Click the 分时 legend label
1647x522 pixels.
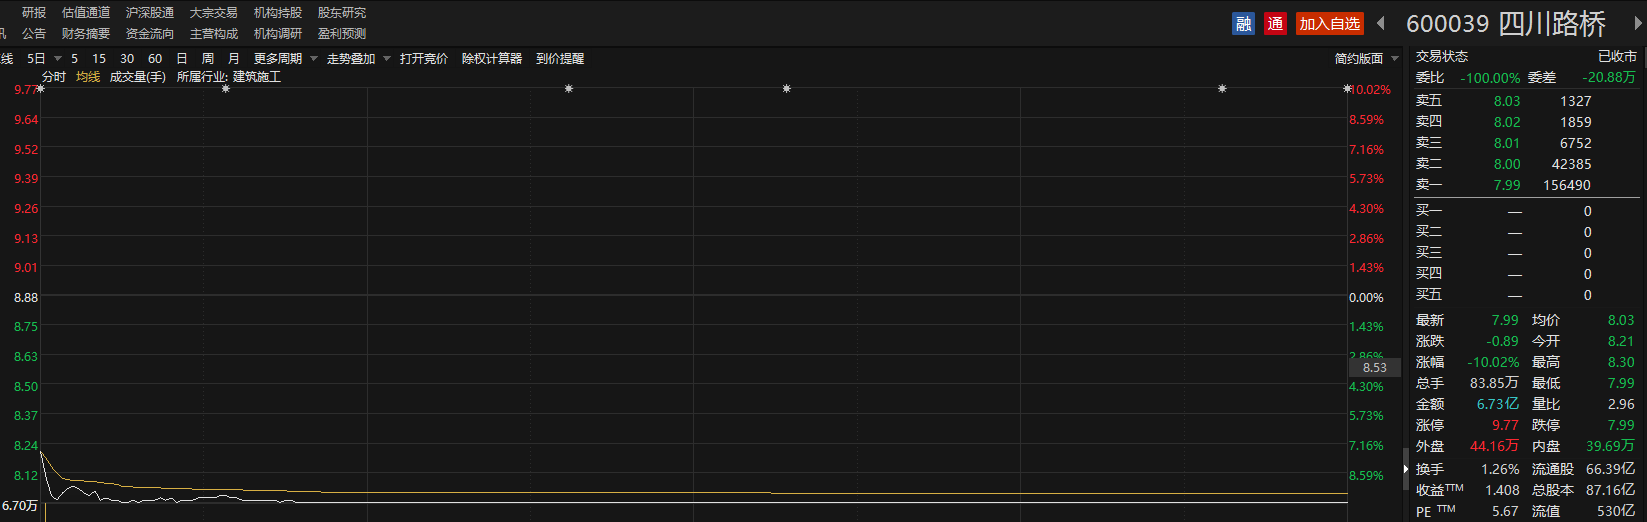[x=54, y=77]
